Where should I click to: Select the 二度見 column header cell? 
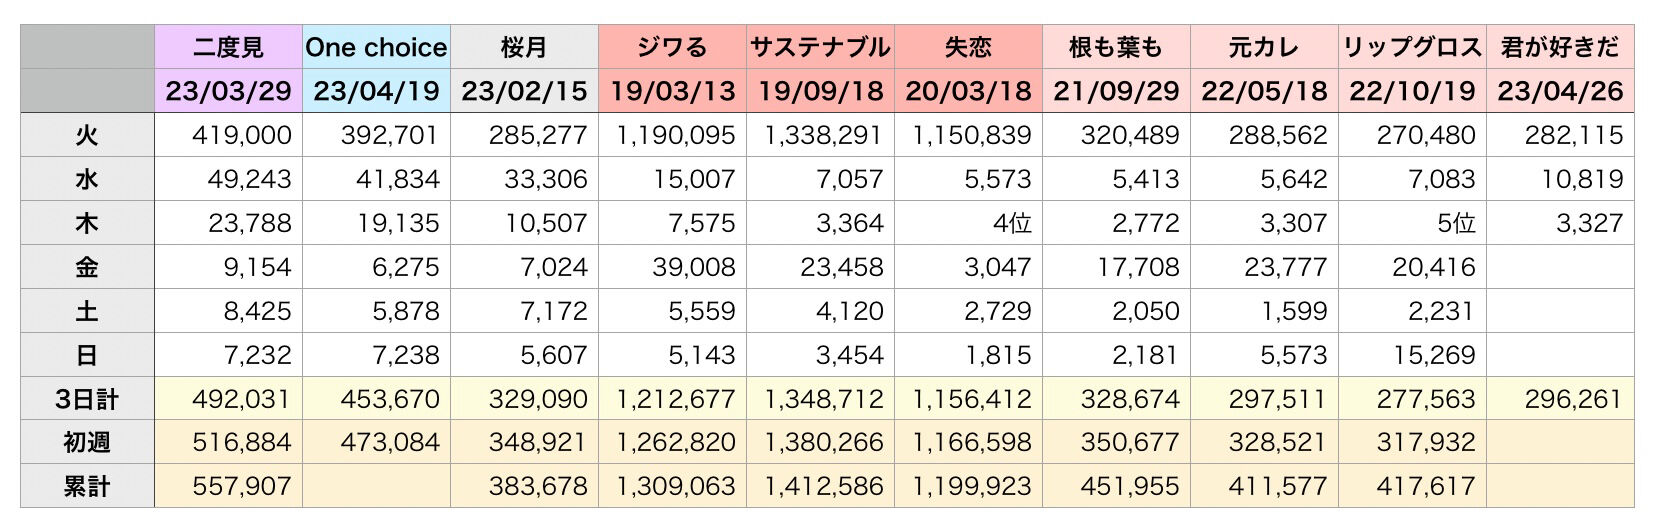pos(228,47)
